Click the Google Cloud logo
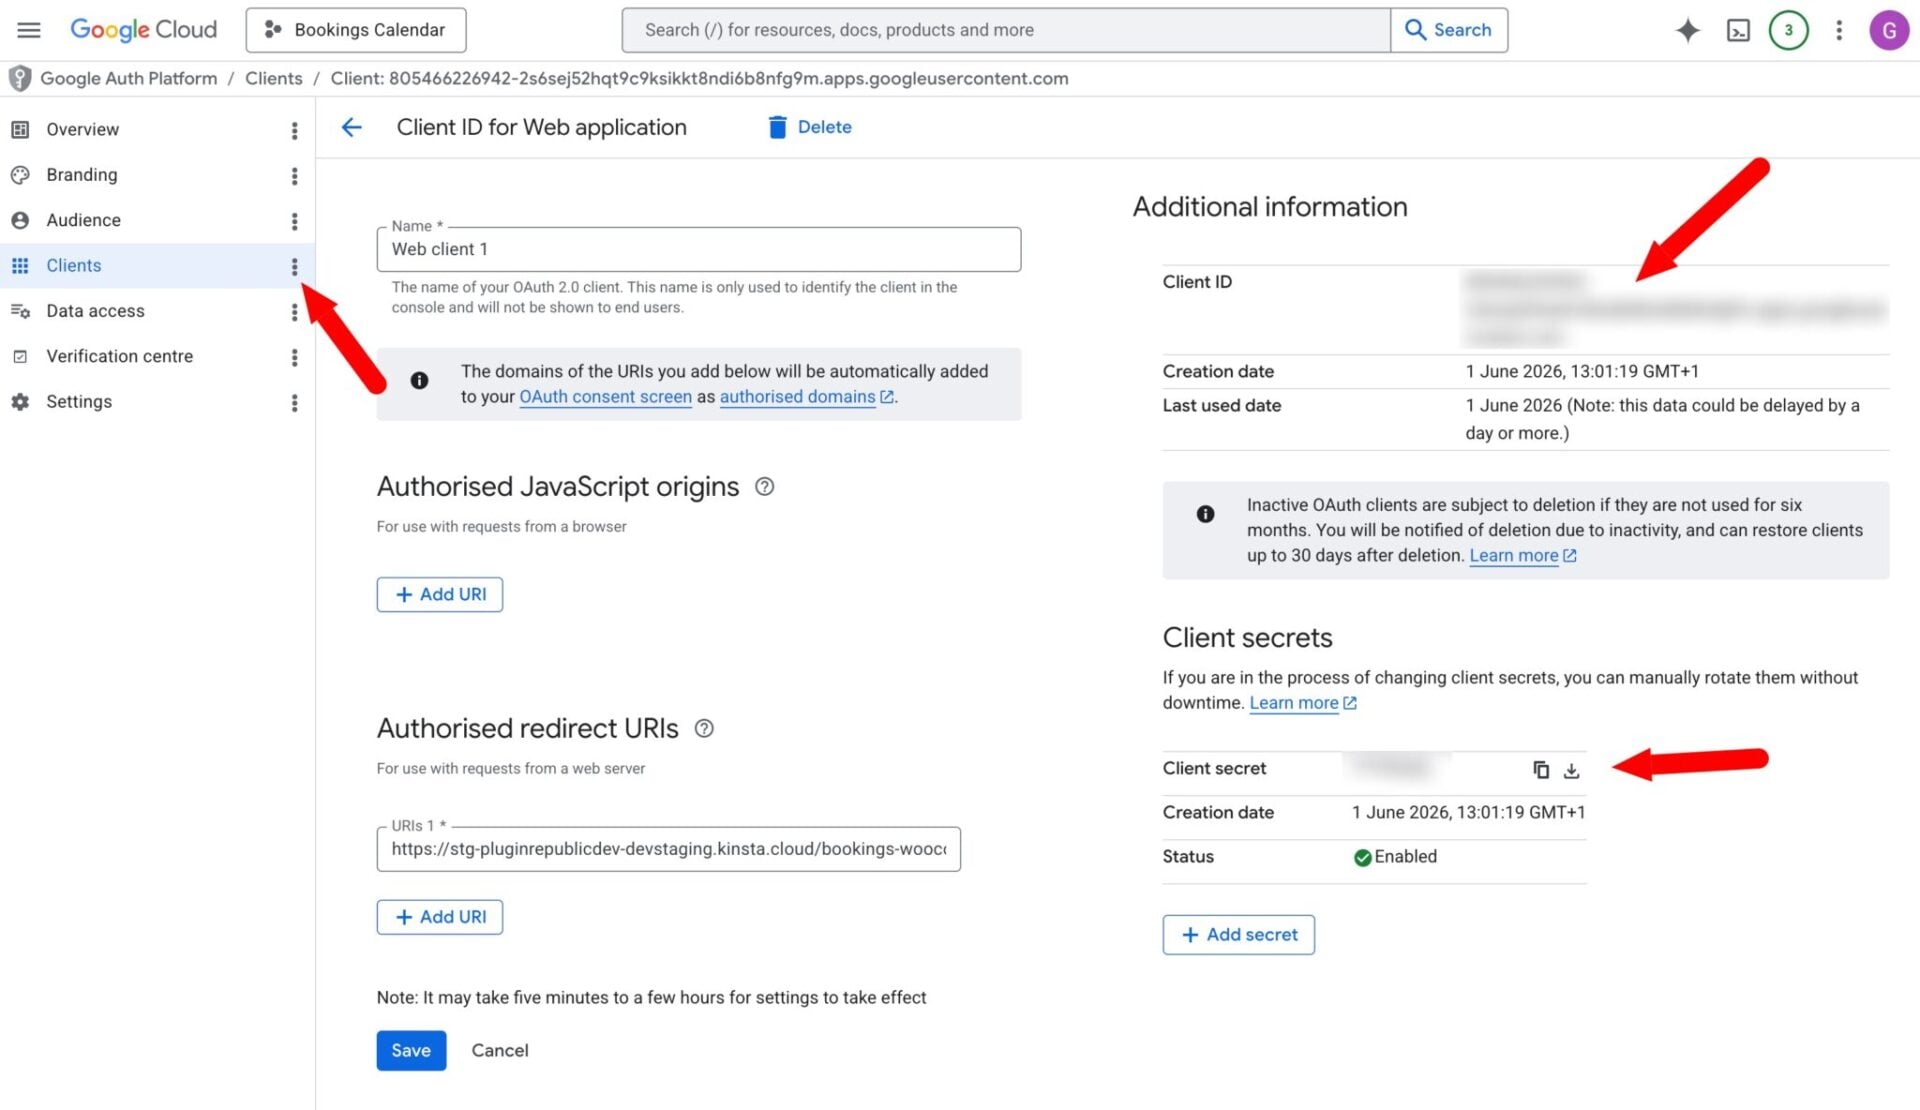 pos(143,30)
